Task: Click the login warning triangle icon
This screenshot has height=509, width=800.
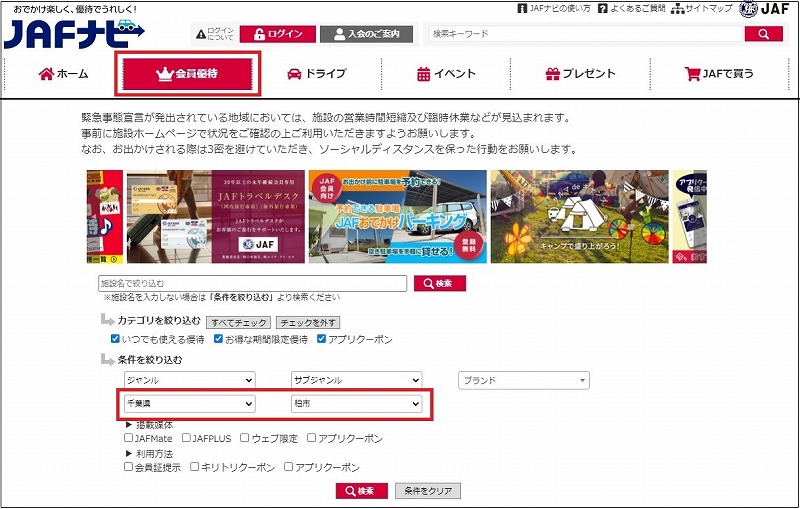Action: 201,34
